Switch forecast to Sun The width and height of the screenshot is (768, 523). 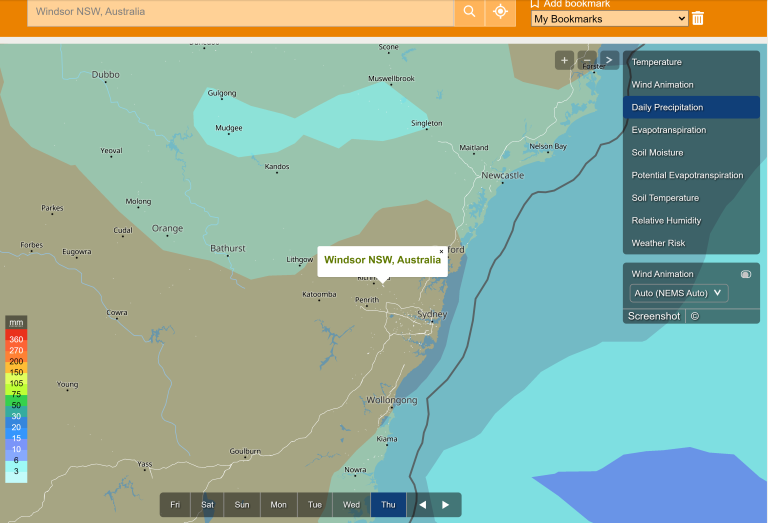point(242,505)
